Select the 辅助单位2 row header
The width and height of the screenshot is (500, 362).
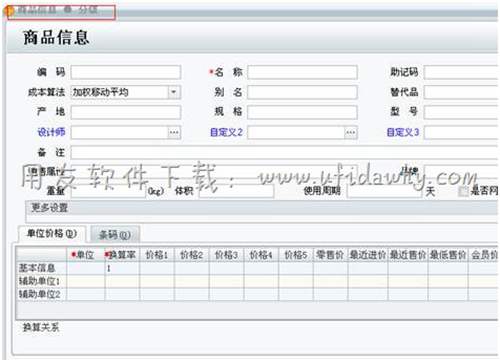tap(41, 294)
